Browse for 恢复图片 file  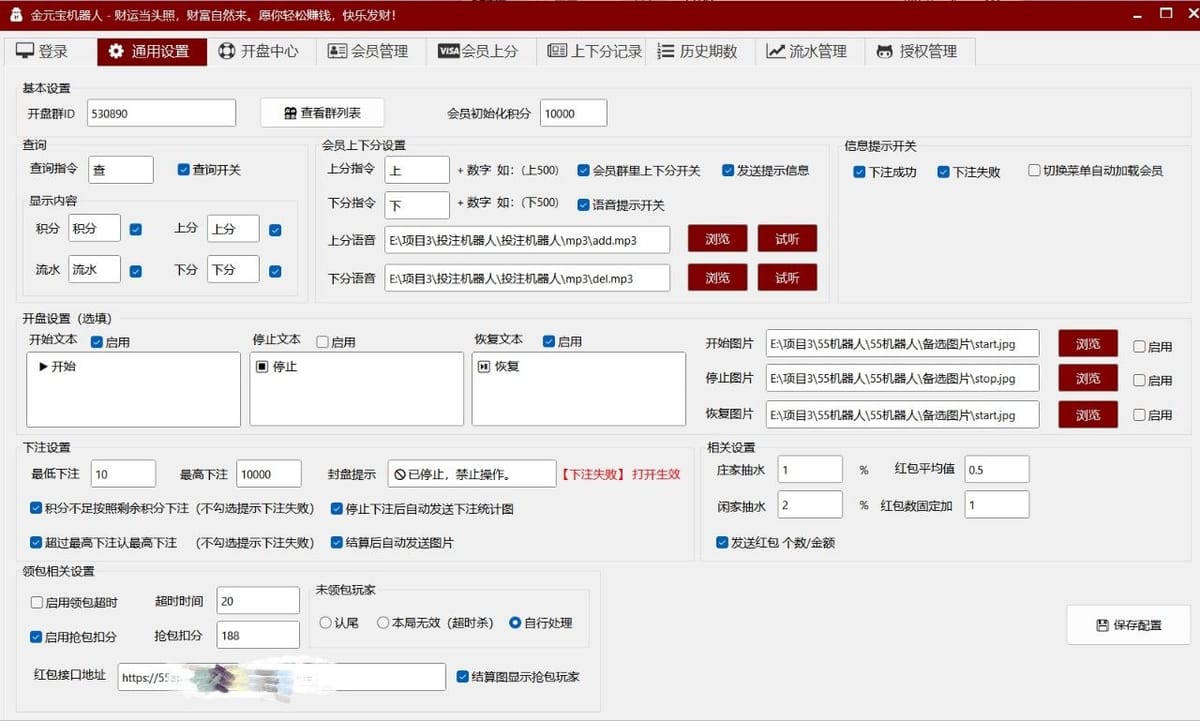coord(1088,414)
